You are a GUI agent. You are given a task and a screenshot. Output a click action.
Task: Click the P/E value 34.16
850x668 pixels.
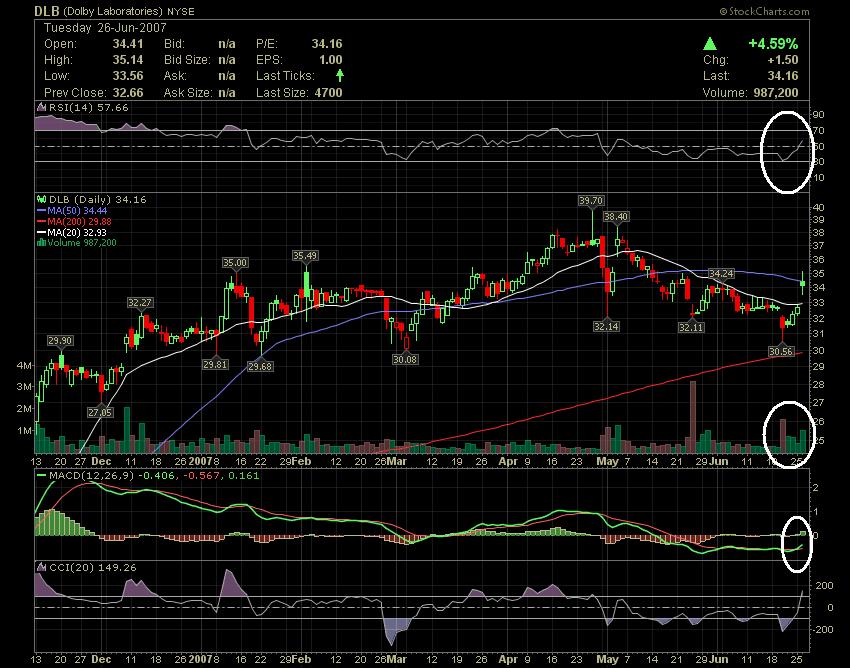[x=327, y=44]
